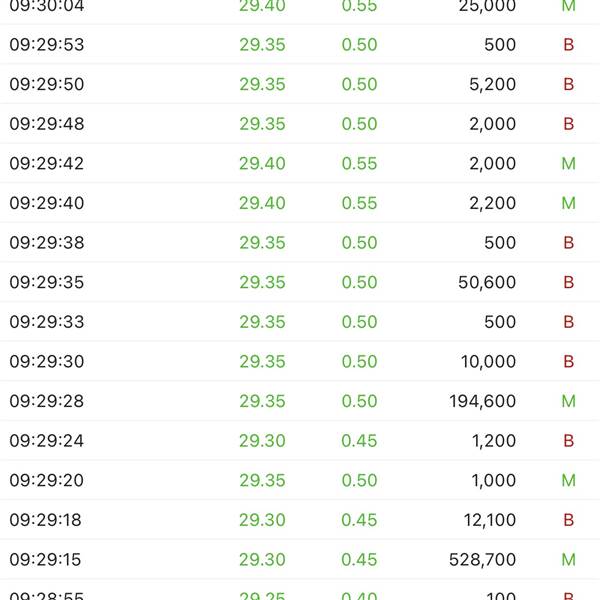Click change 0.45 on the 09:29:18 row
Image resolution: width=600 pixels, height=600 pixels.
point(359,520)
